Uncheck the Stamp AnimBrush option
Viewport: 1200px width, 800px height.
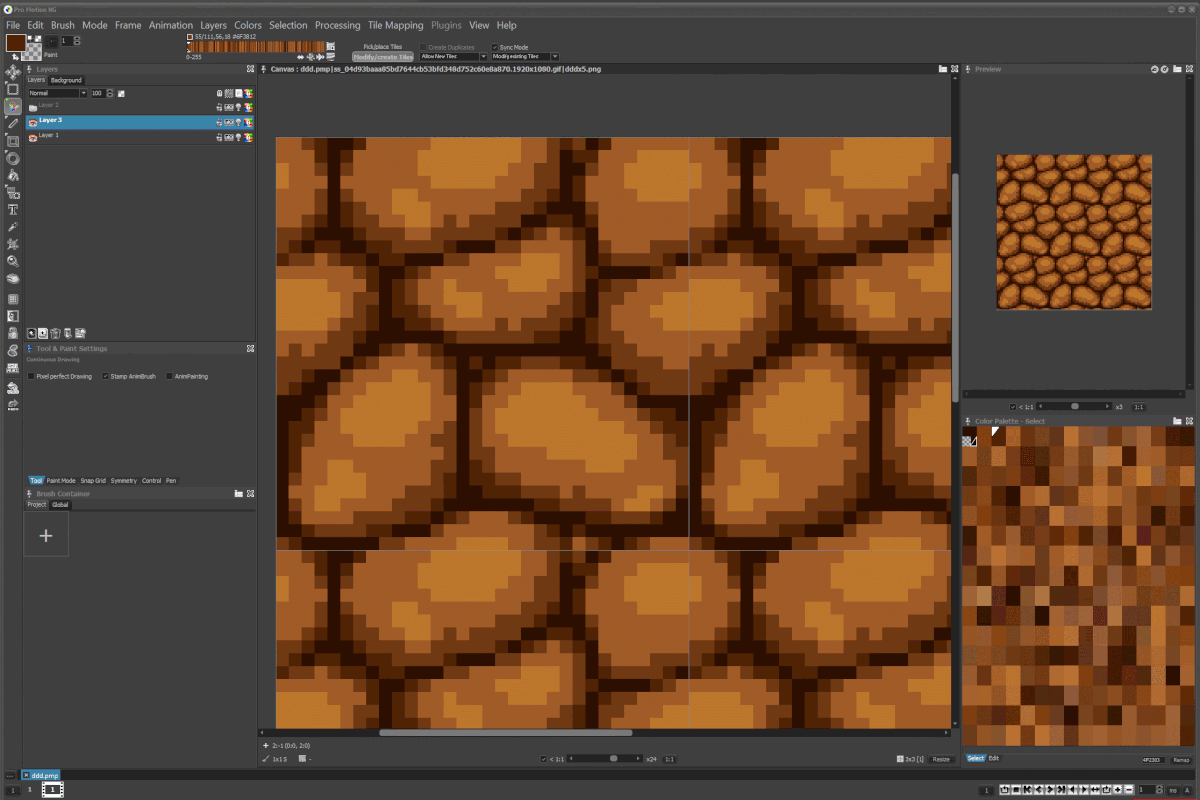pos(106,376)
